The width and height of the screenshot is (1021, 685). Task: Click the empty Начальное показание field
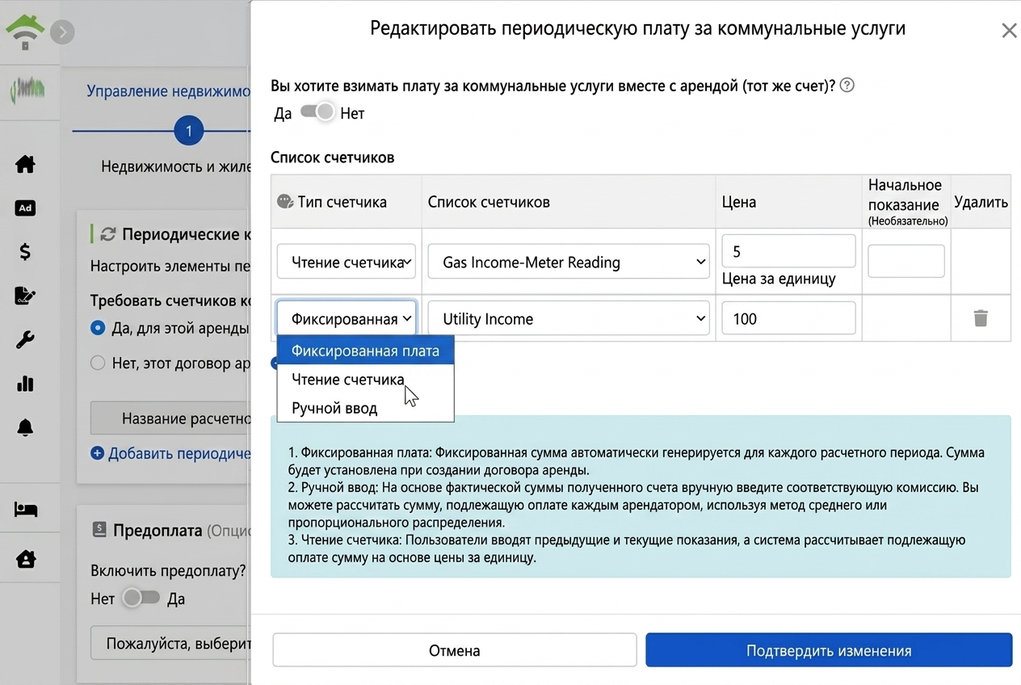pos(906,260)
